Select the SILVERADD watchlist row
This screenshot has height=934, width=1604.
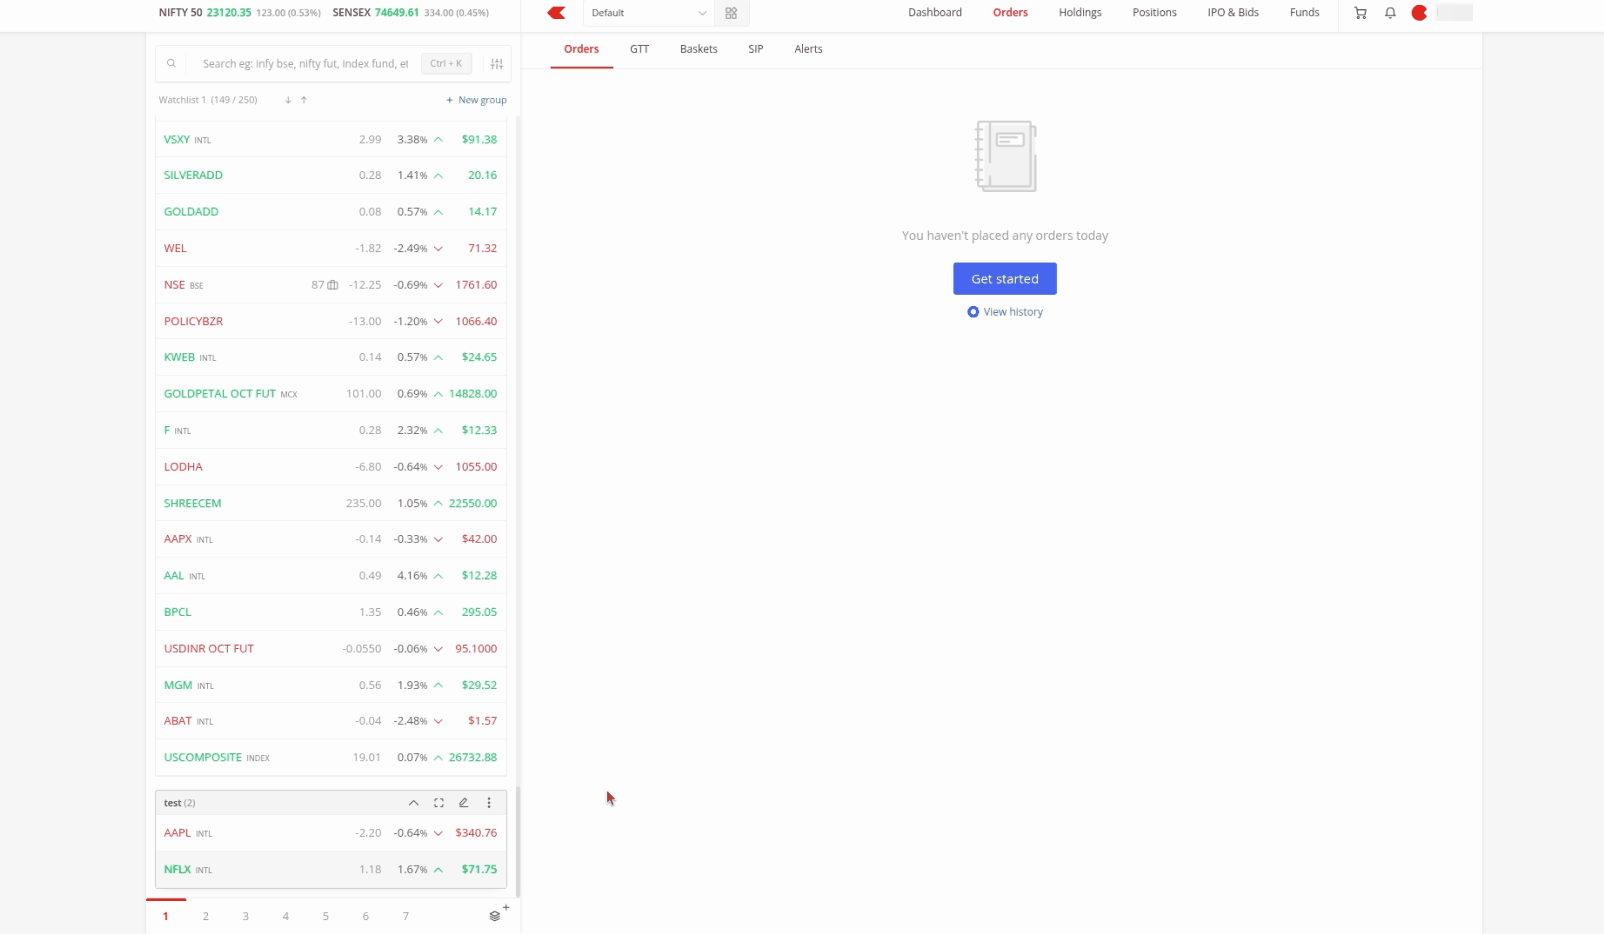click(x=331, y=175)
